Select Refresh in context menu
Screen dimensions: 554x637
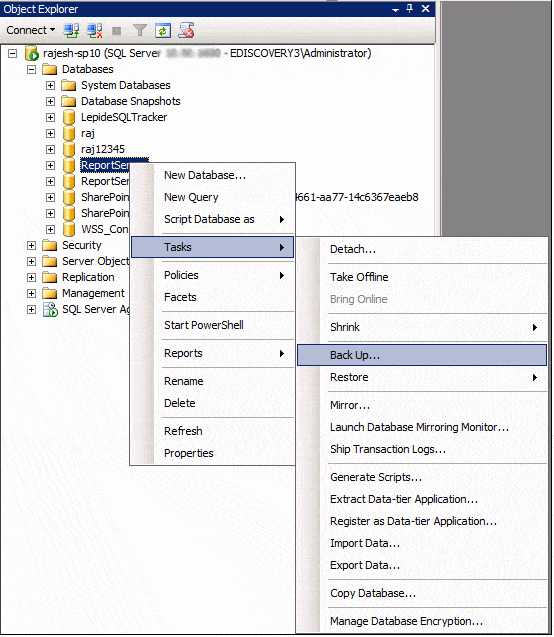coord(212,431)
